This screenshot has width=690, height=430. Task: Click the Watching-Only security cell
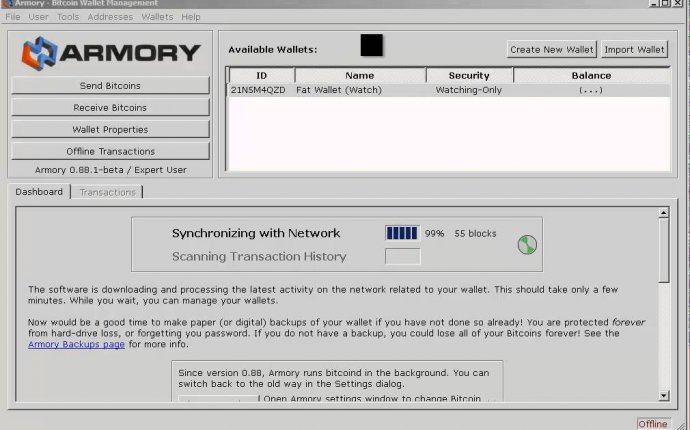pyautogui.click(x=469, y=90)
